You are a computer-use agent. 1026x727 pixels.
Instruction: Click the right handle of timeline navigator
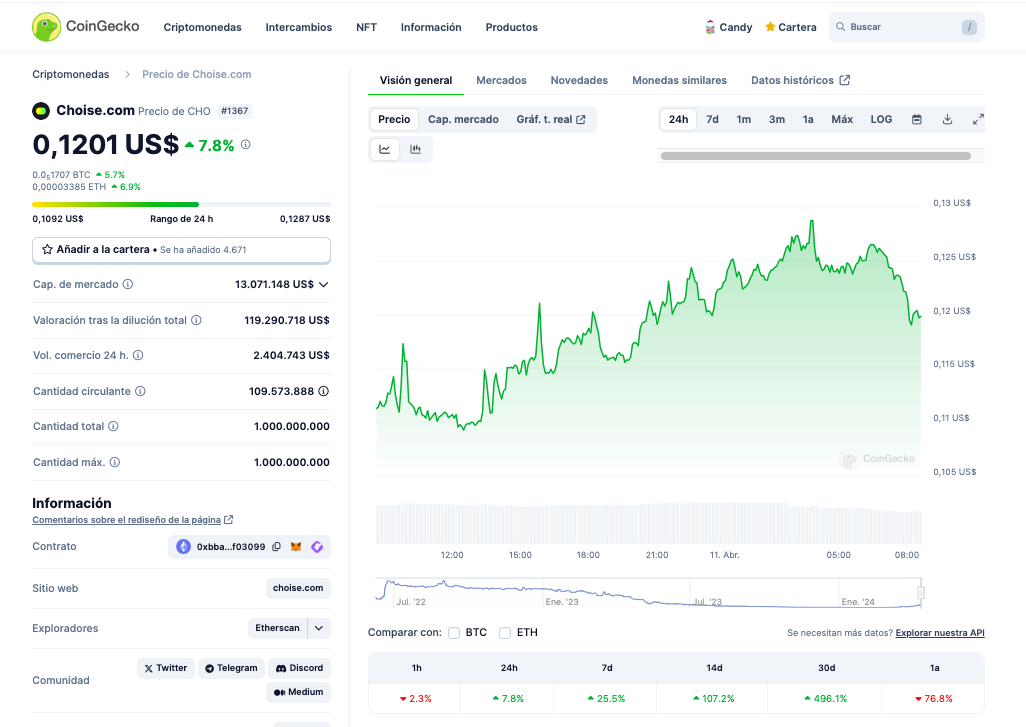[921, 593]
